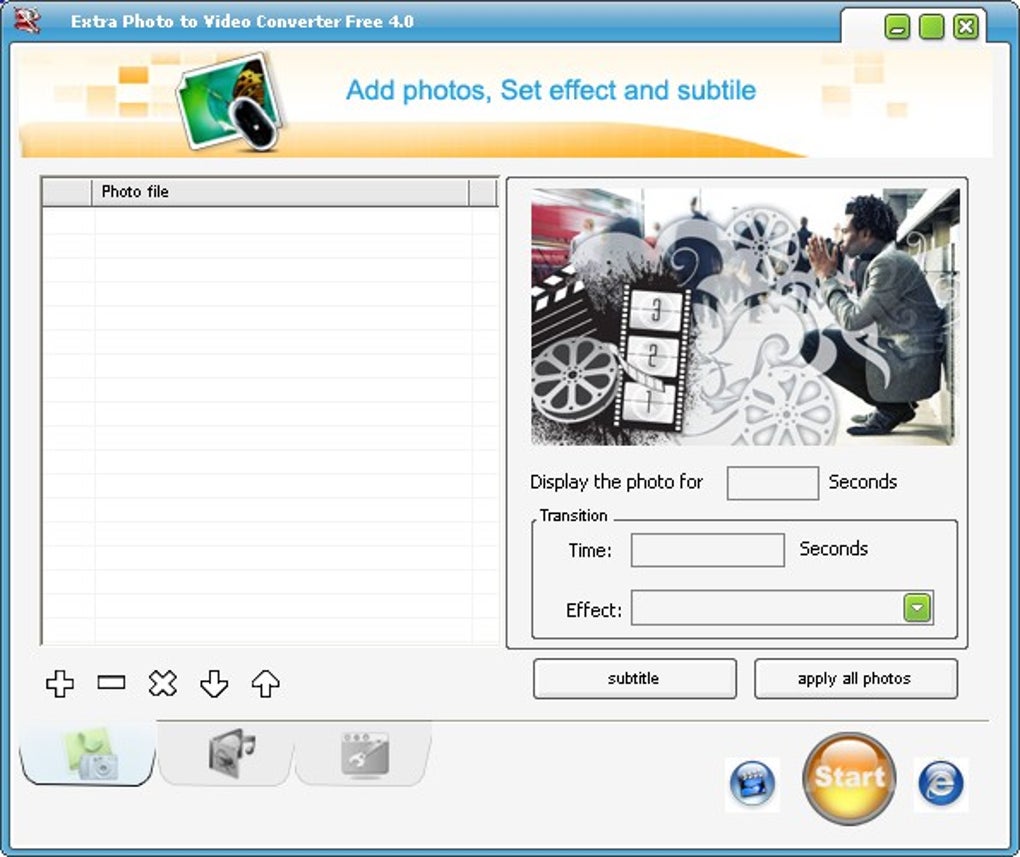This screenshot has height=857, width=1020.
Task: Remove selected photo with the minus icon
Action: [x=111, y=682]
